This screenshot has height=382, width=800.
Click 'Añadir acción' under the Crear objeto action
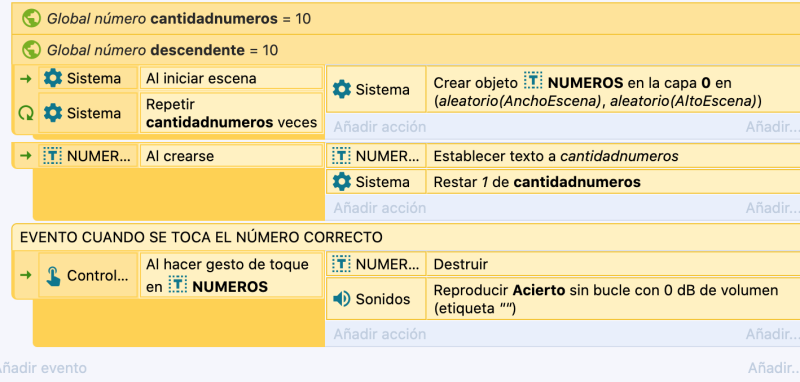tap(380, 126)
